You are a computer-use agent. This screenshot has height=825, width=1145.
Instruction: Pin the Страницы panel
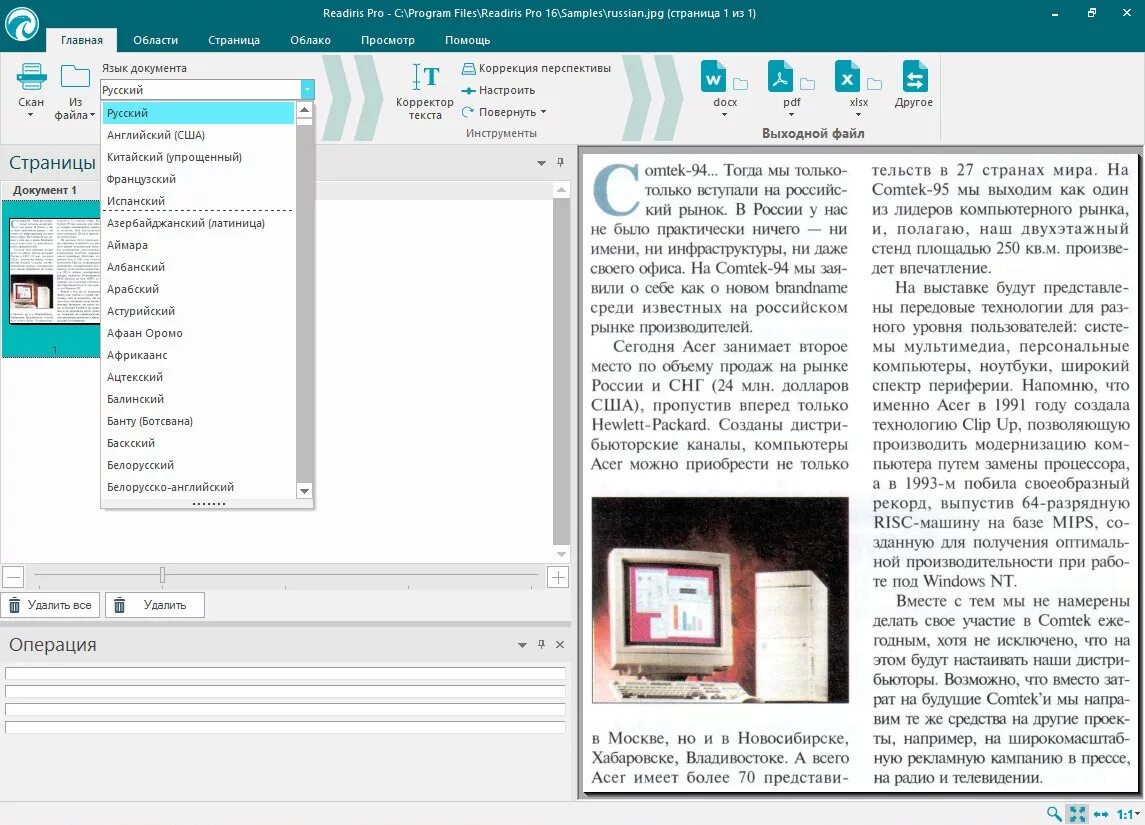(x=560, y=162)
